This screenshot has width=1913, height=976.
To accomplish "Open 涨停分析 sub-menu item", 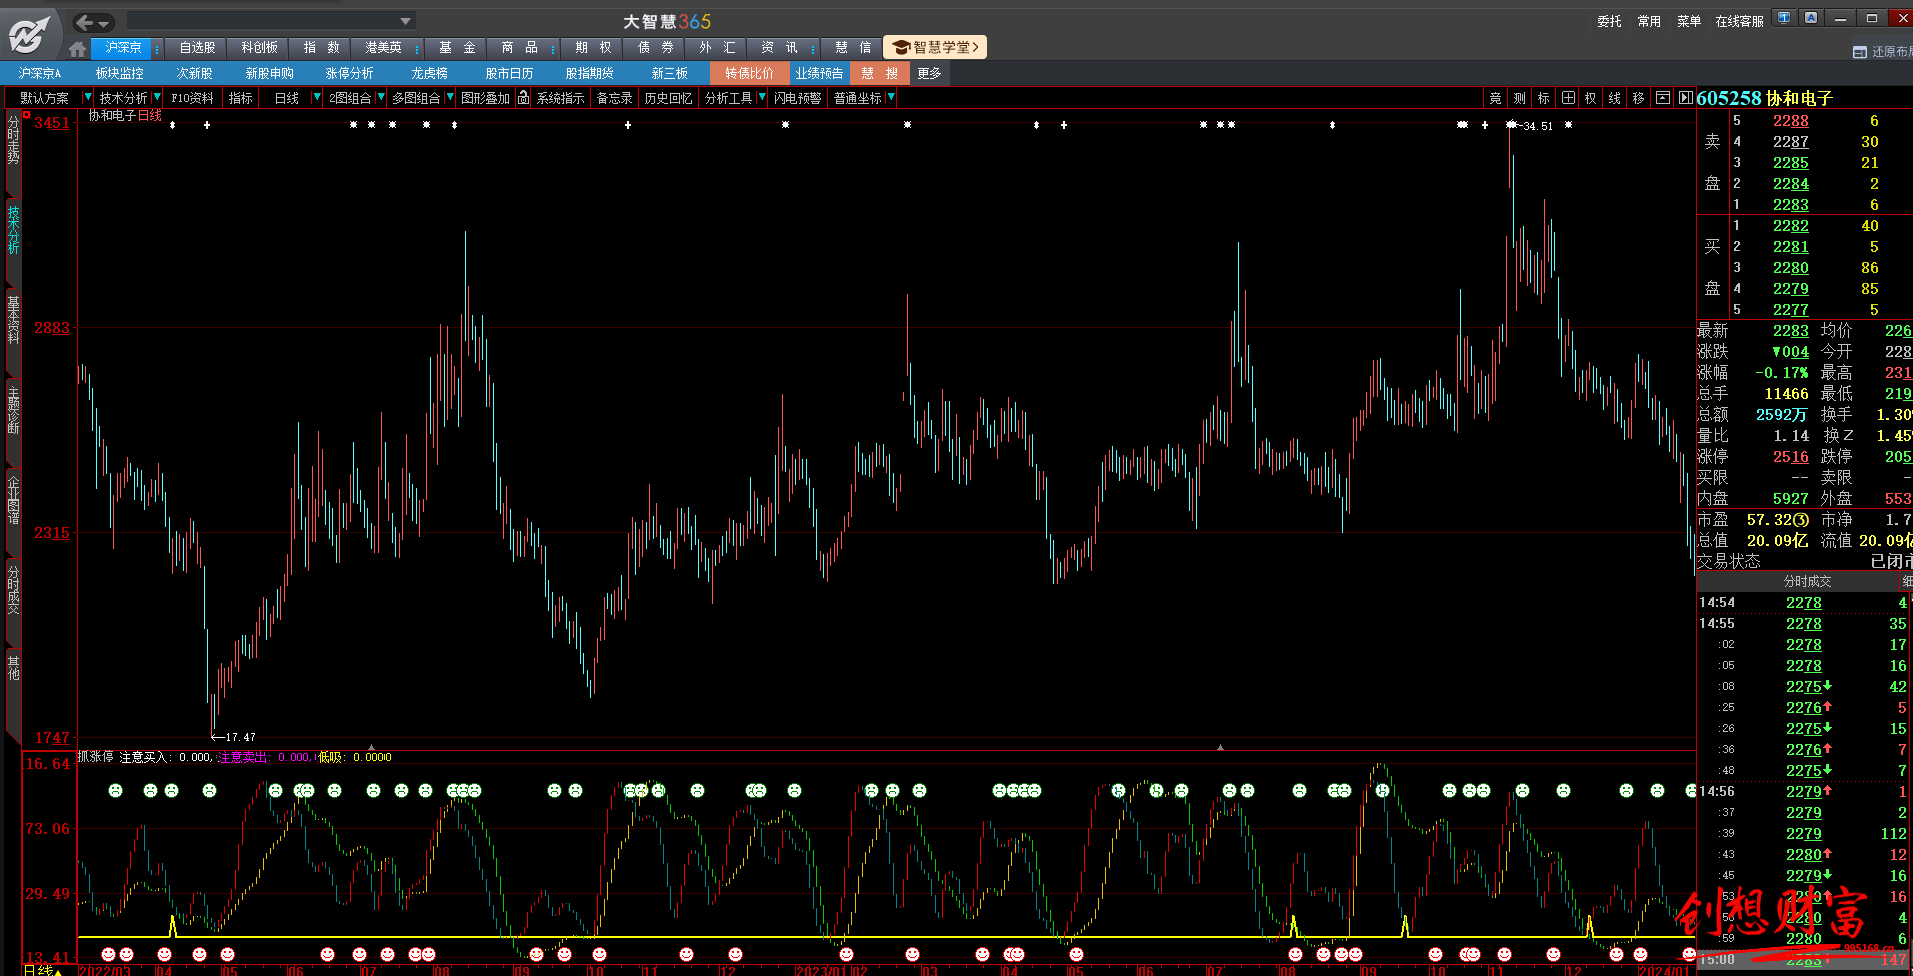I will coord(349,73).
